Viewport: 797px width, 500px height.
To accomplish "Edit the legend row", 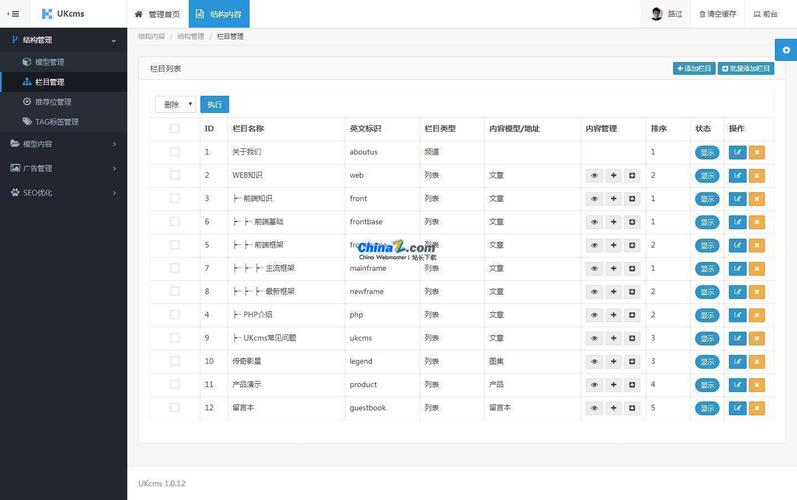I will coord(737,361).
